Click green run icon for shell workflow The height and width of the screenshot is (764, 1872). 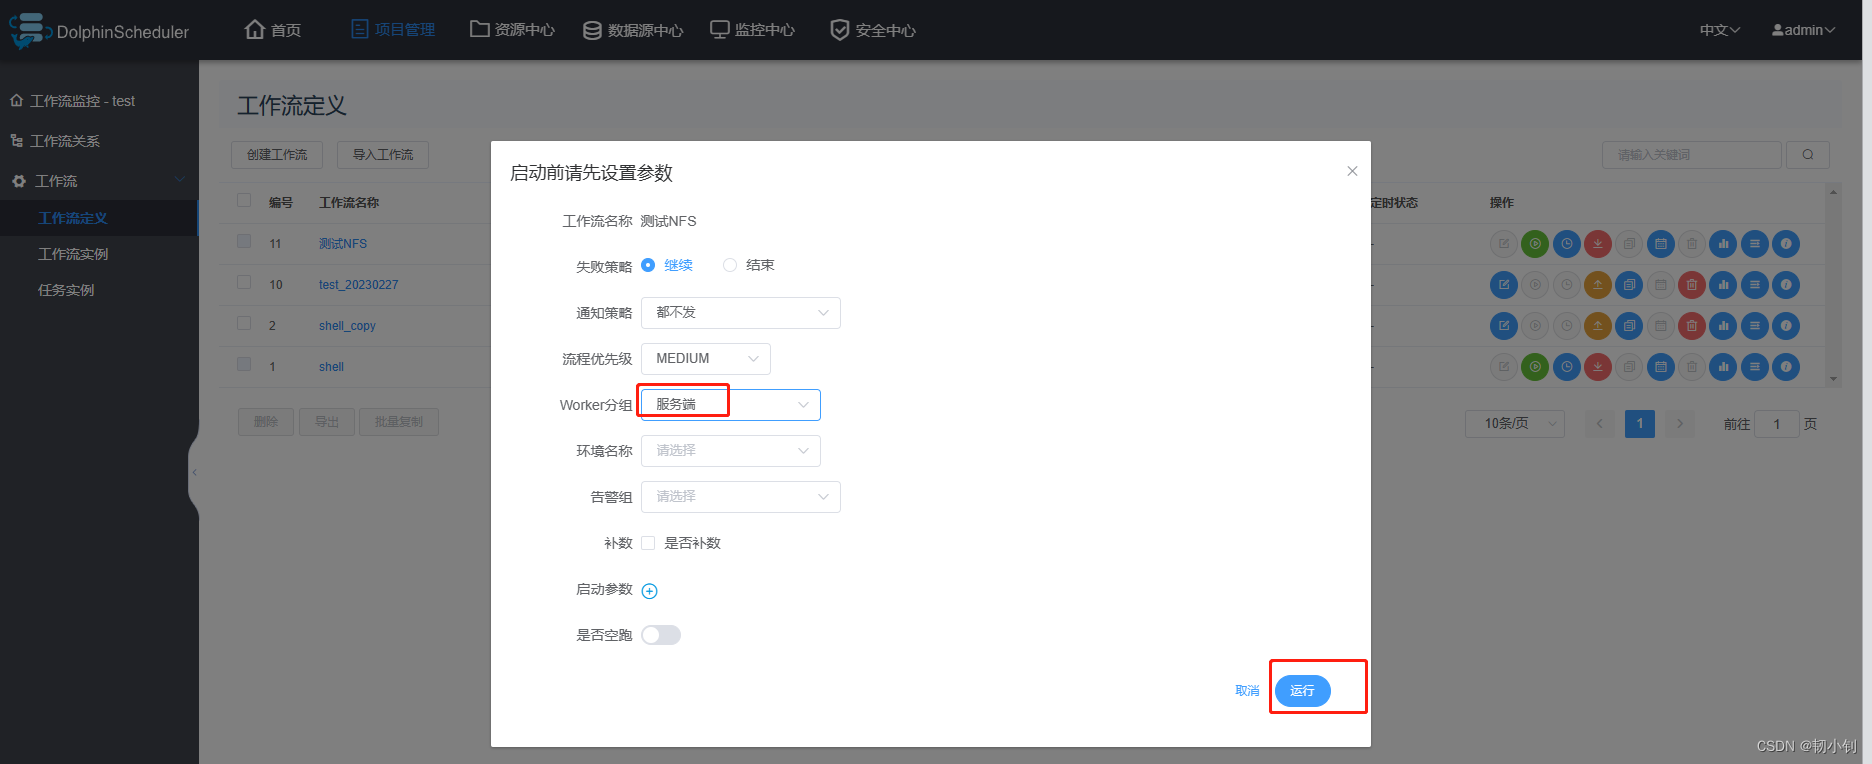click(x=1535, y=367)
